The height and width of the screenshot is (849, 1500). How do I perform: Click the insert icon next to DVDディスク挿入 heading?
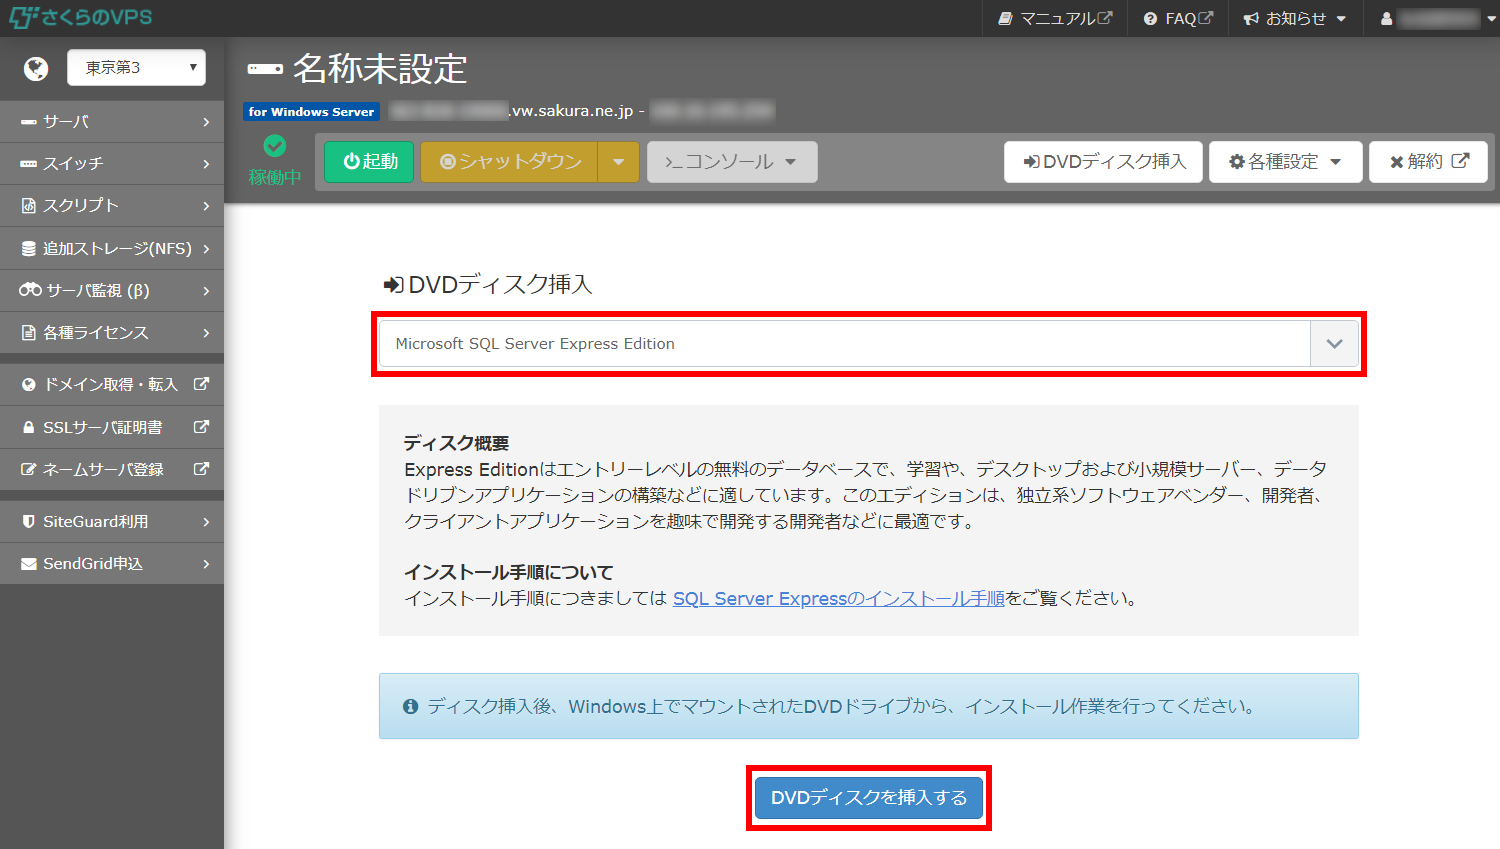[393, 285]
